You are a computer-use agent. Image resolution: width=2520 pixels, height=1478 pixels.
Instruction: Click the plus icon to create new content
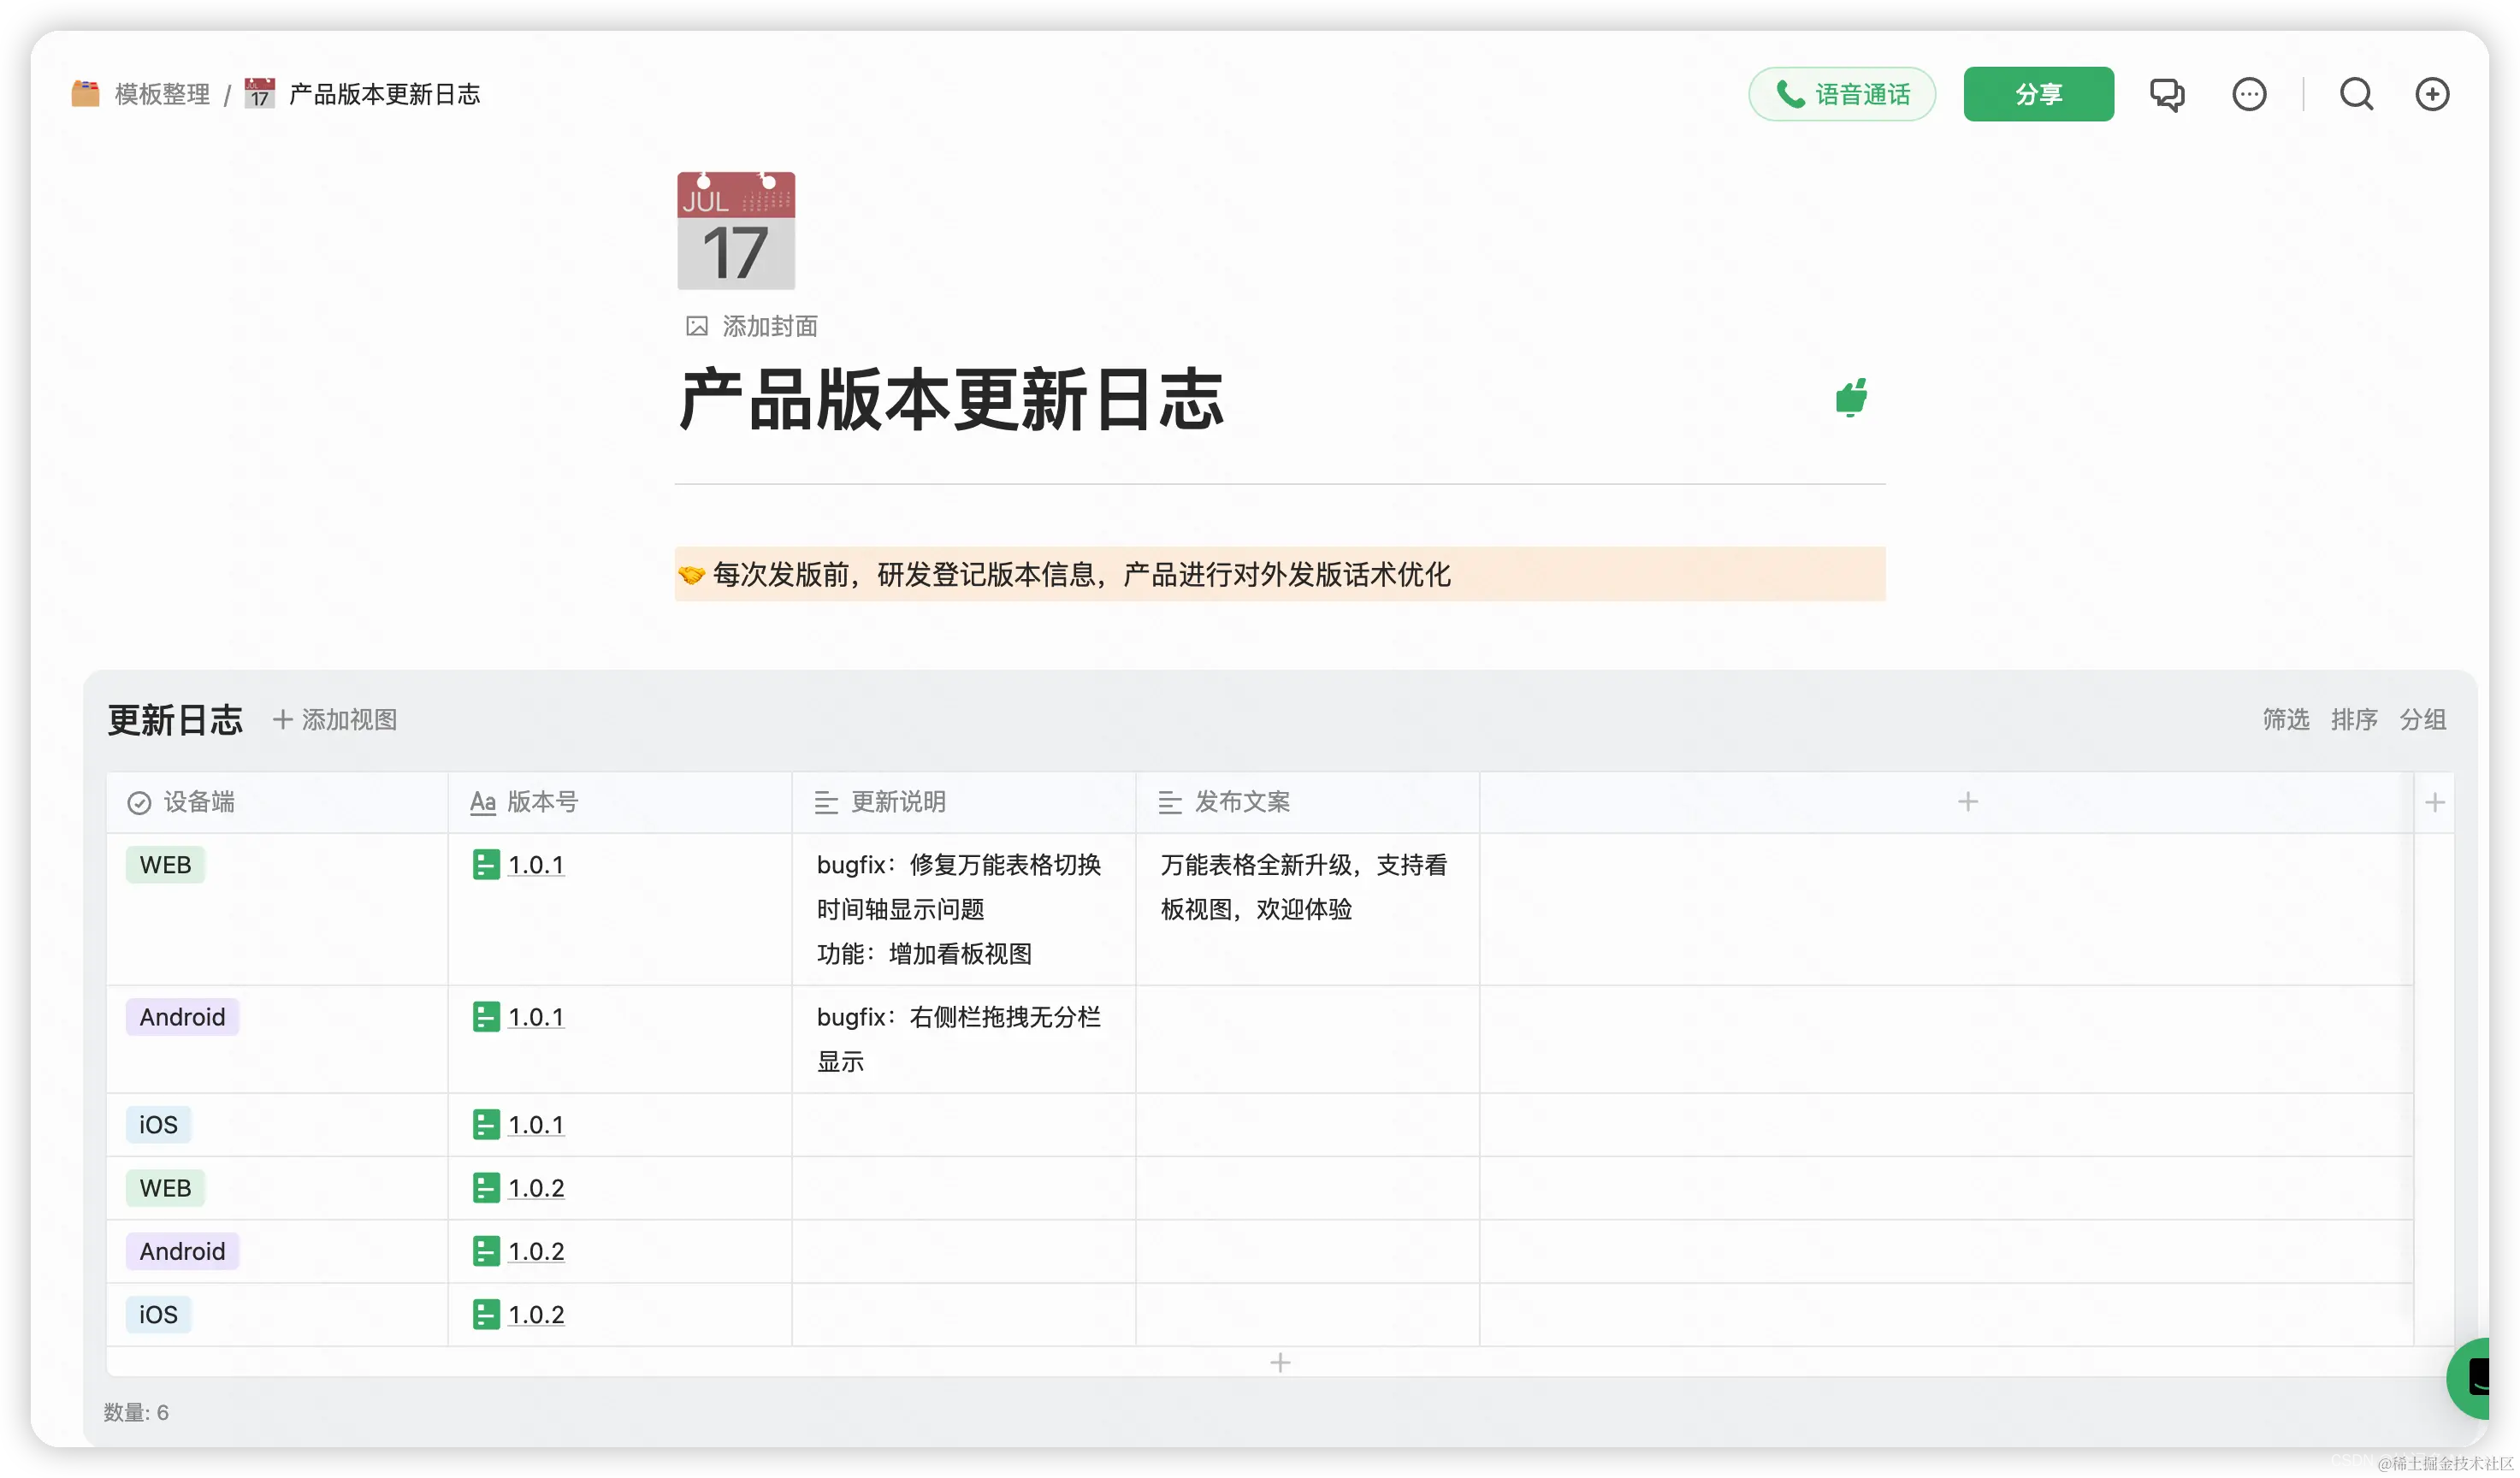(x=2432, y=93)
